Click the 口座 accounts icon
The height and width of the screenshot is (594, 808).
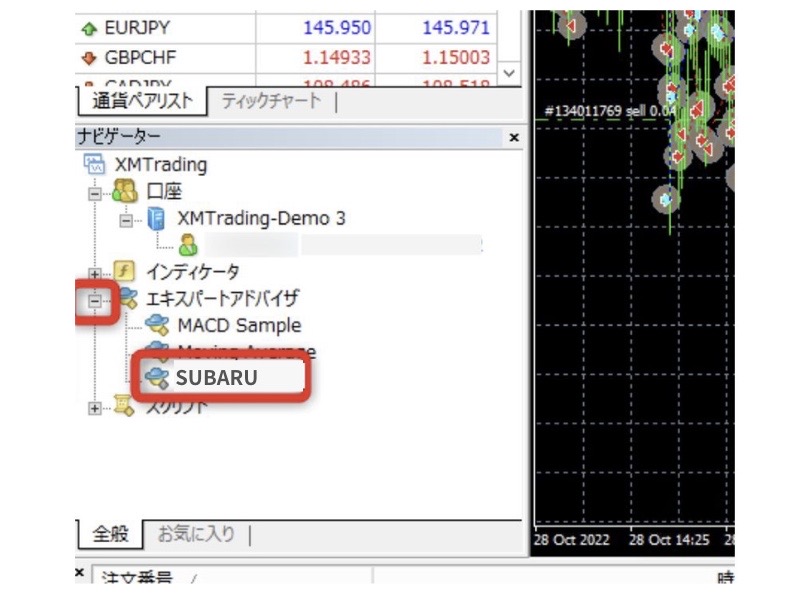125,191
